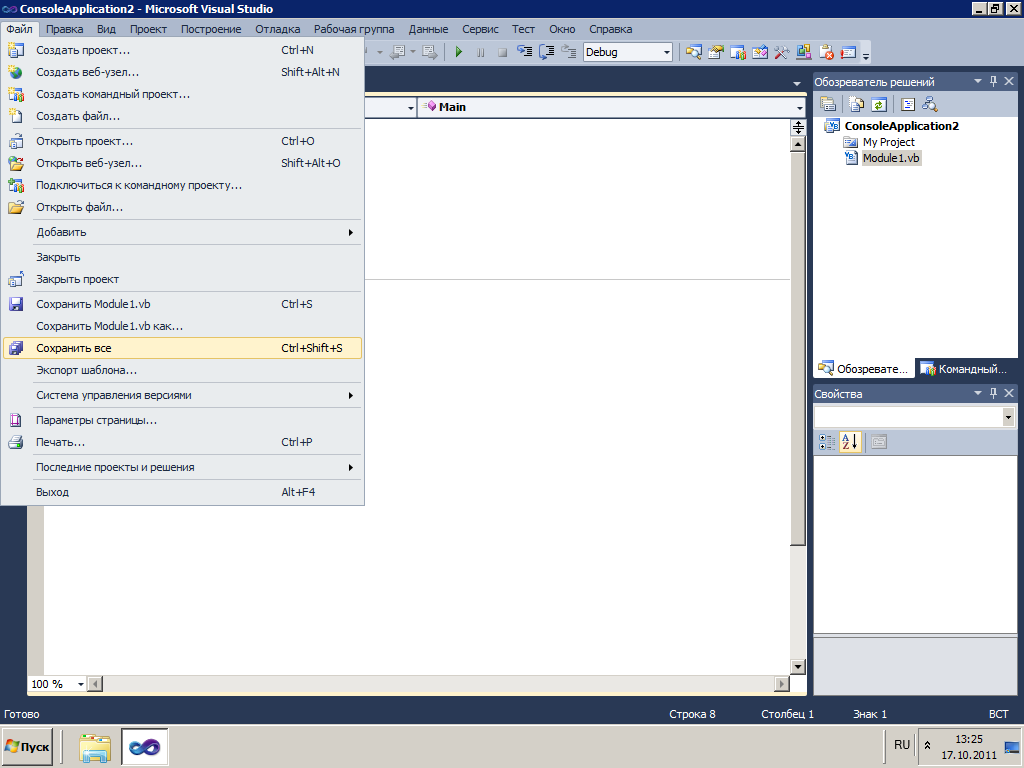Screen dimensions: 1024x768
Task: Click Выход to exit Visual Studio
Action: point(182,492)
